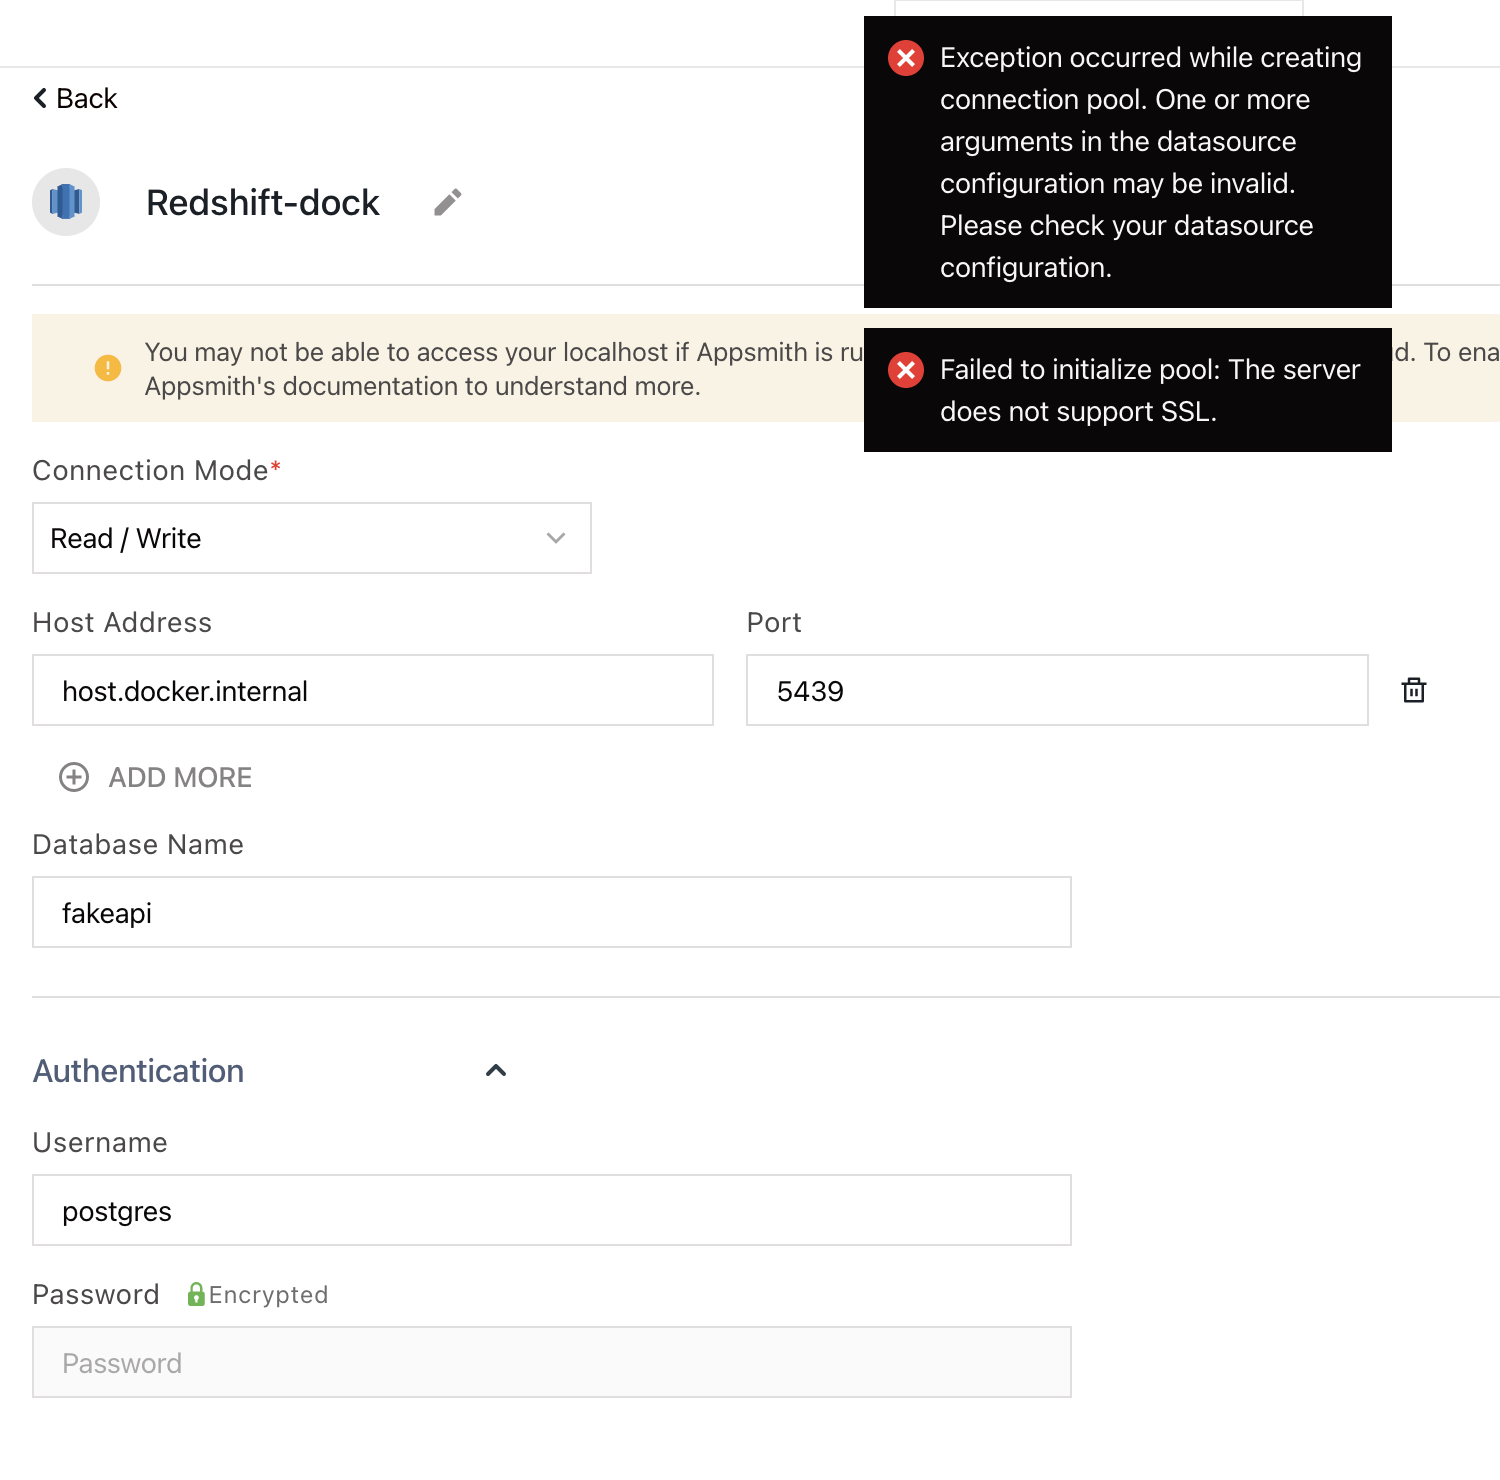Select the Username field containing postgres
This screenshot has width=1500, height=1480.
(552, 1210)
